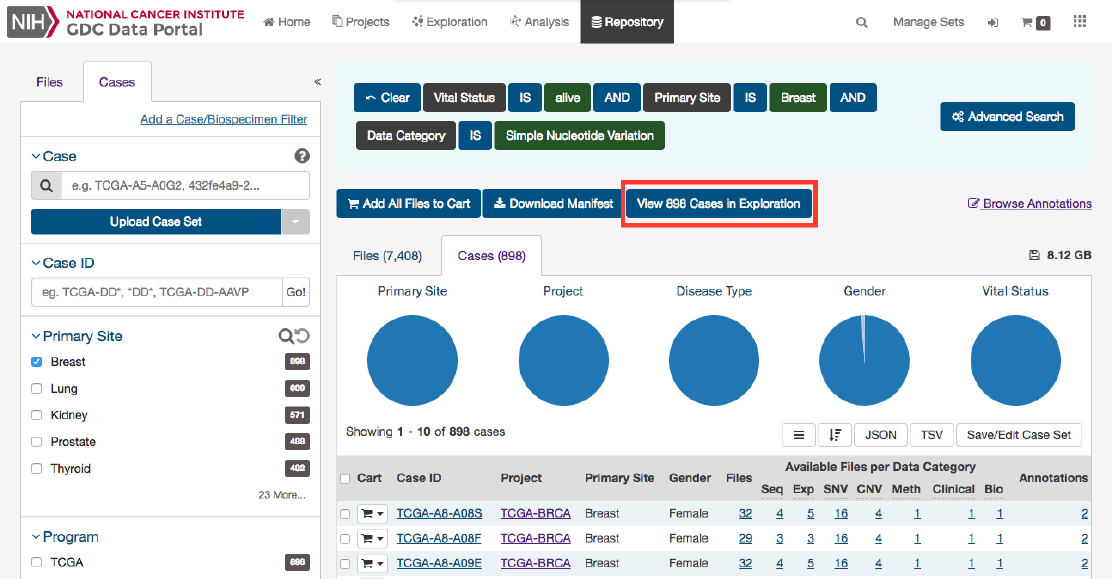
Task: Click the Disease Type pie chart
Action: (x=714, y=360)
